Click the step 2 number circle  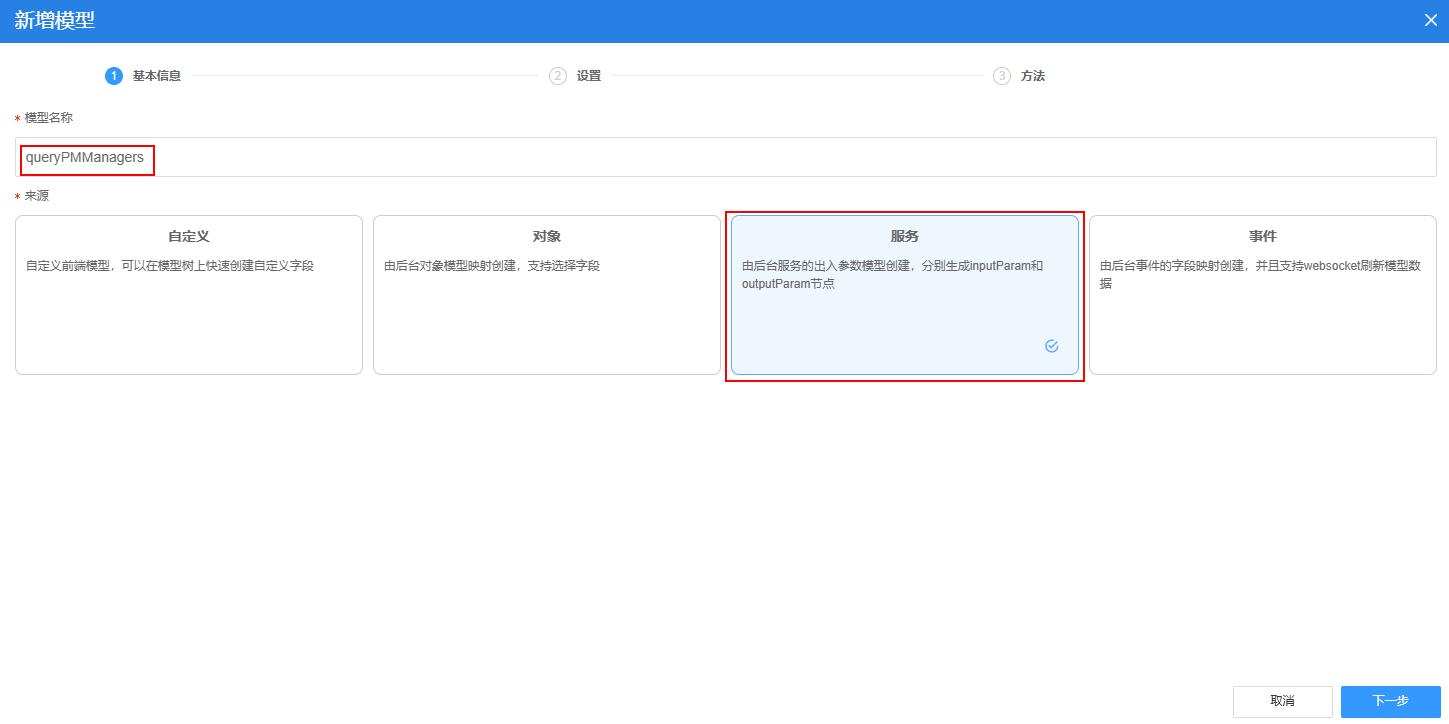click(558, 76)
